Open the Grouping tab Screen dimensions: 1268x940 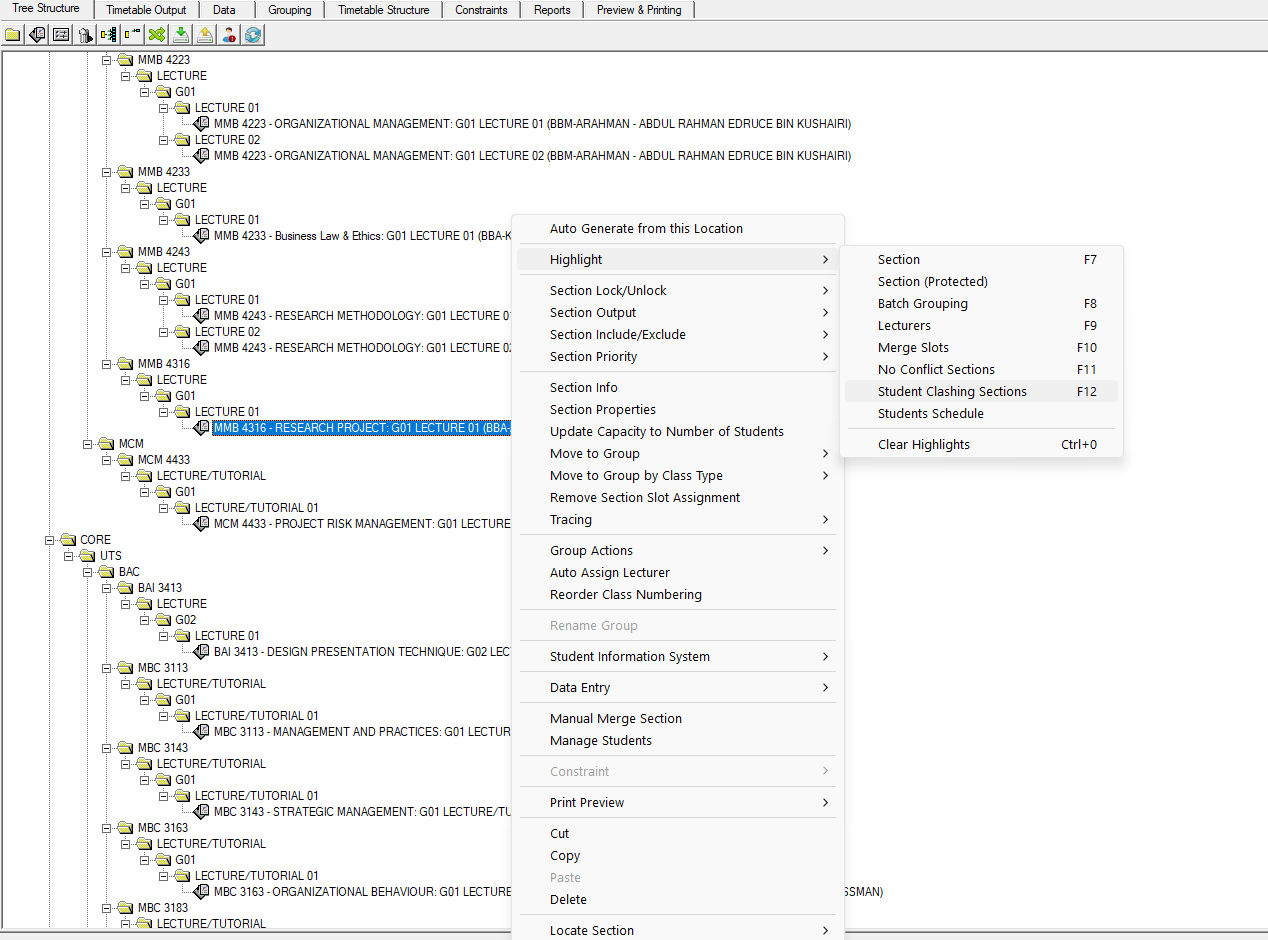tap(289, 10)
